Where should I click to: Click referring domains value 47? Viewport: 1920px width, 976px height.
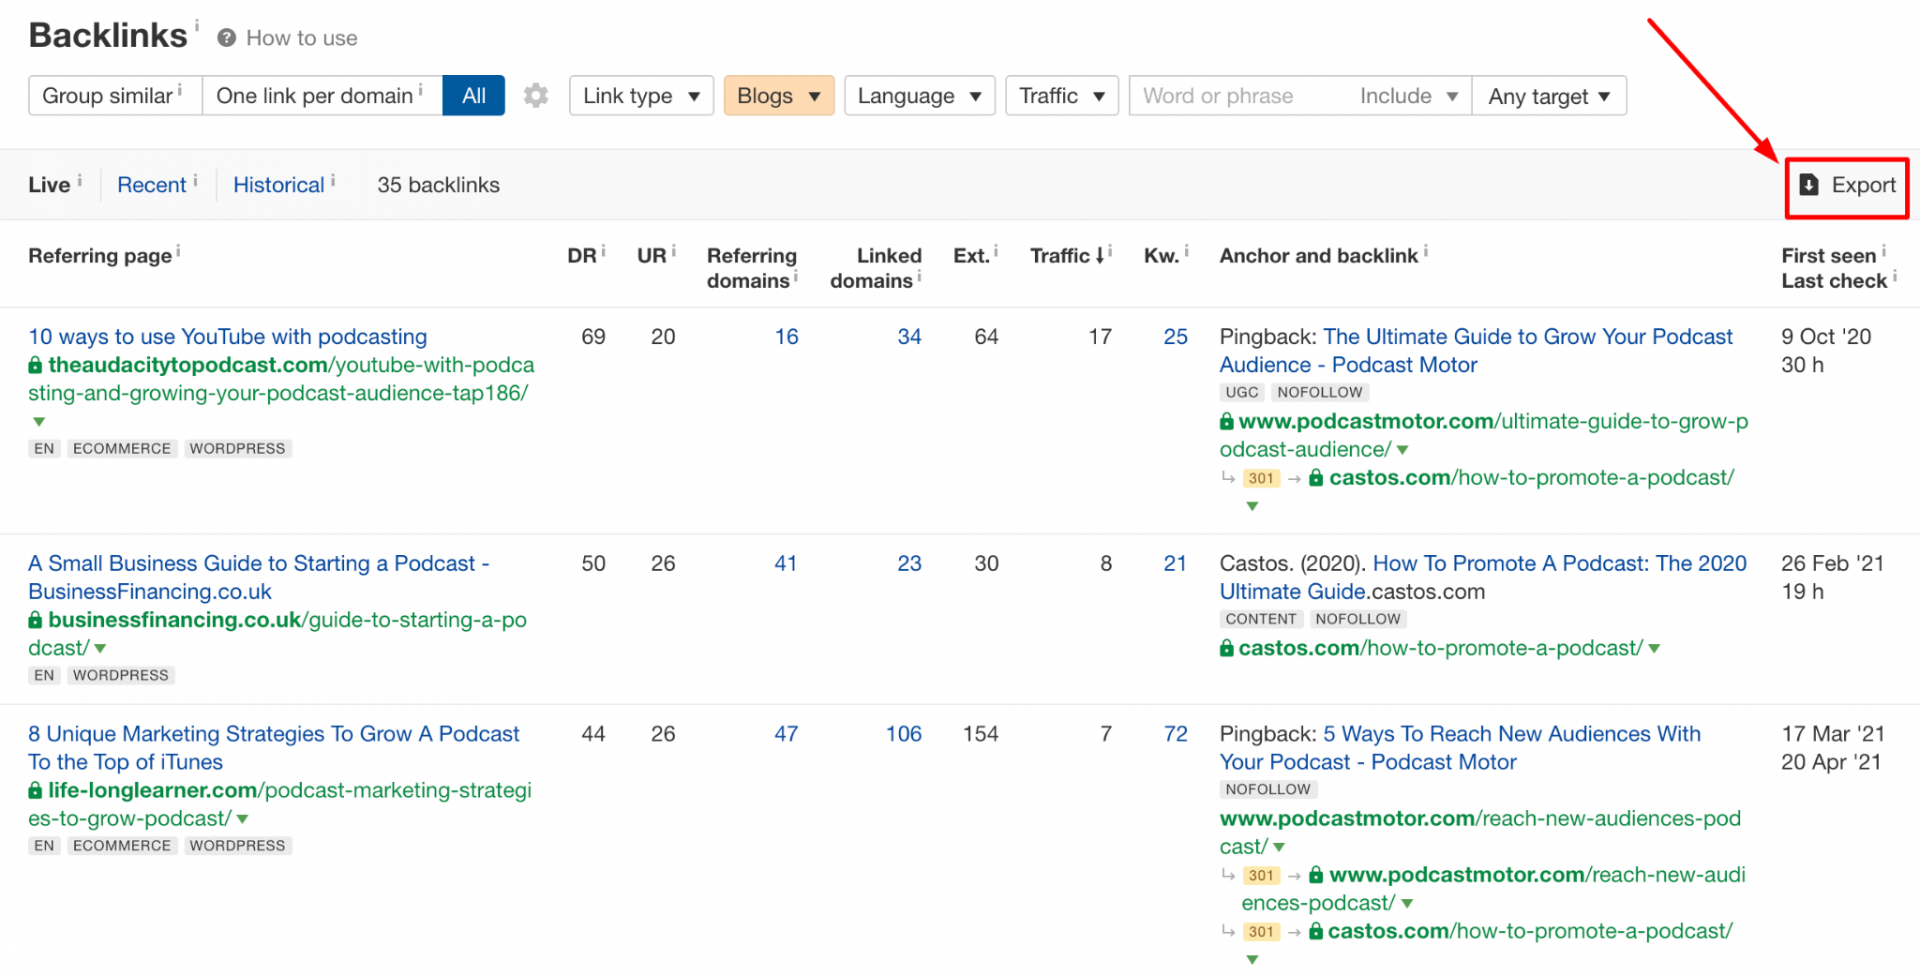785,734
